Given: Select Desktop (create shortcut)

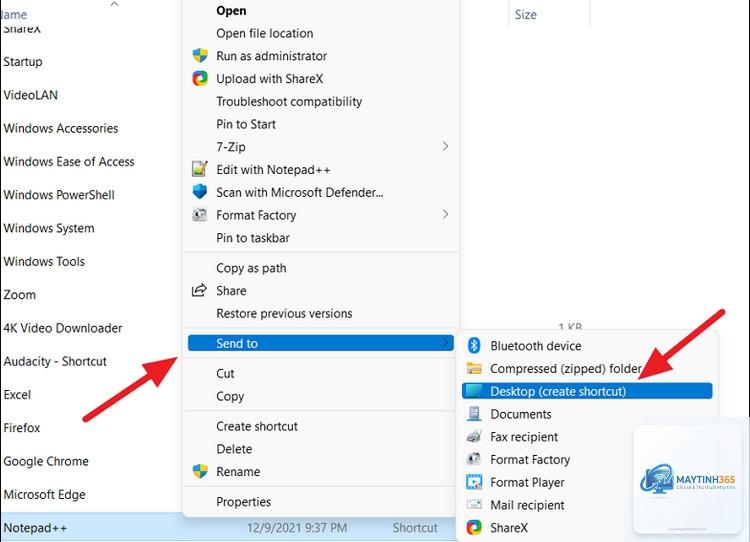Looking at the screenshot, I should coord(587,391).
